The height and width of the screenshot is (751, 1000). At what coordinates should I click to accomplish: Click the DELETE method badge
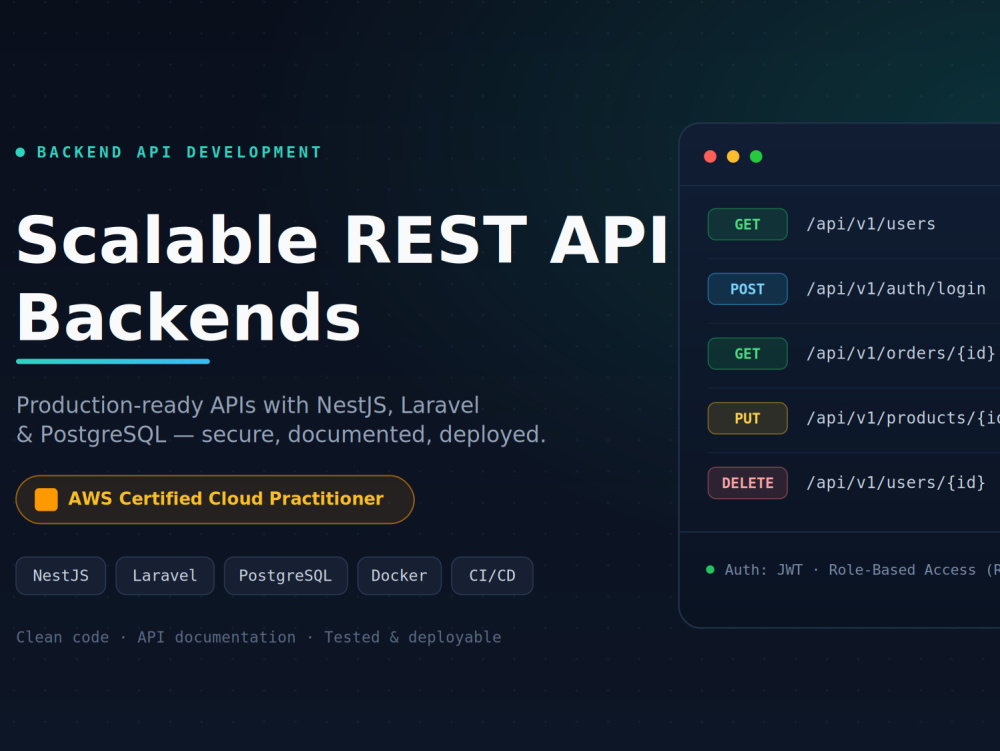[747, 483]
